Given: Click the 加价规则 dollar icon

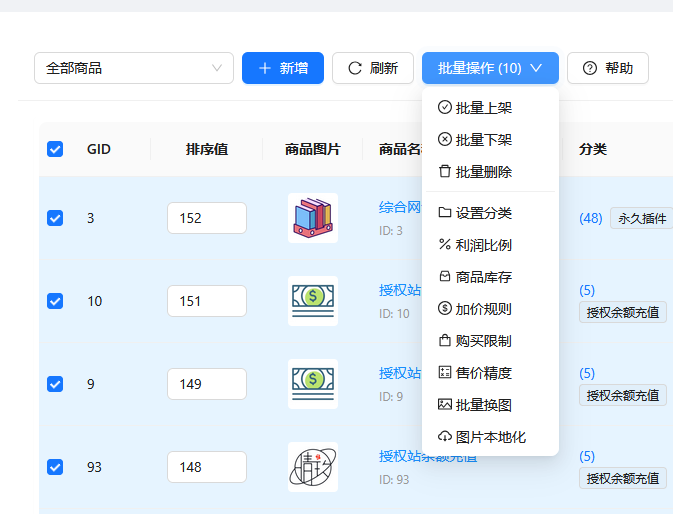Looking at the screenshot, I should (445, 309).
